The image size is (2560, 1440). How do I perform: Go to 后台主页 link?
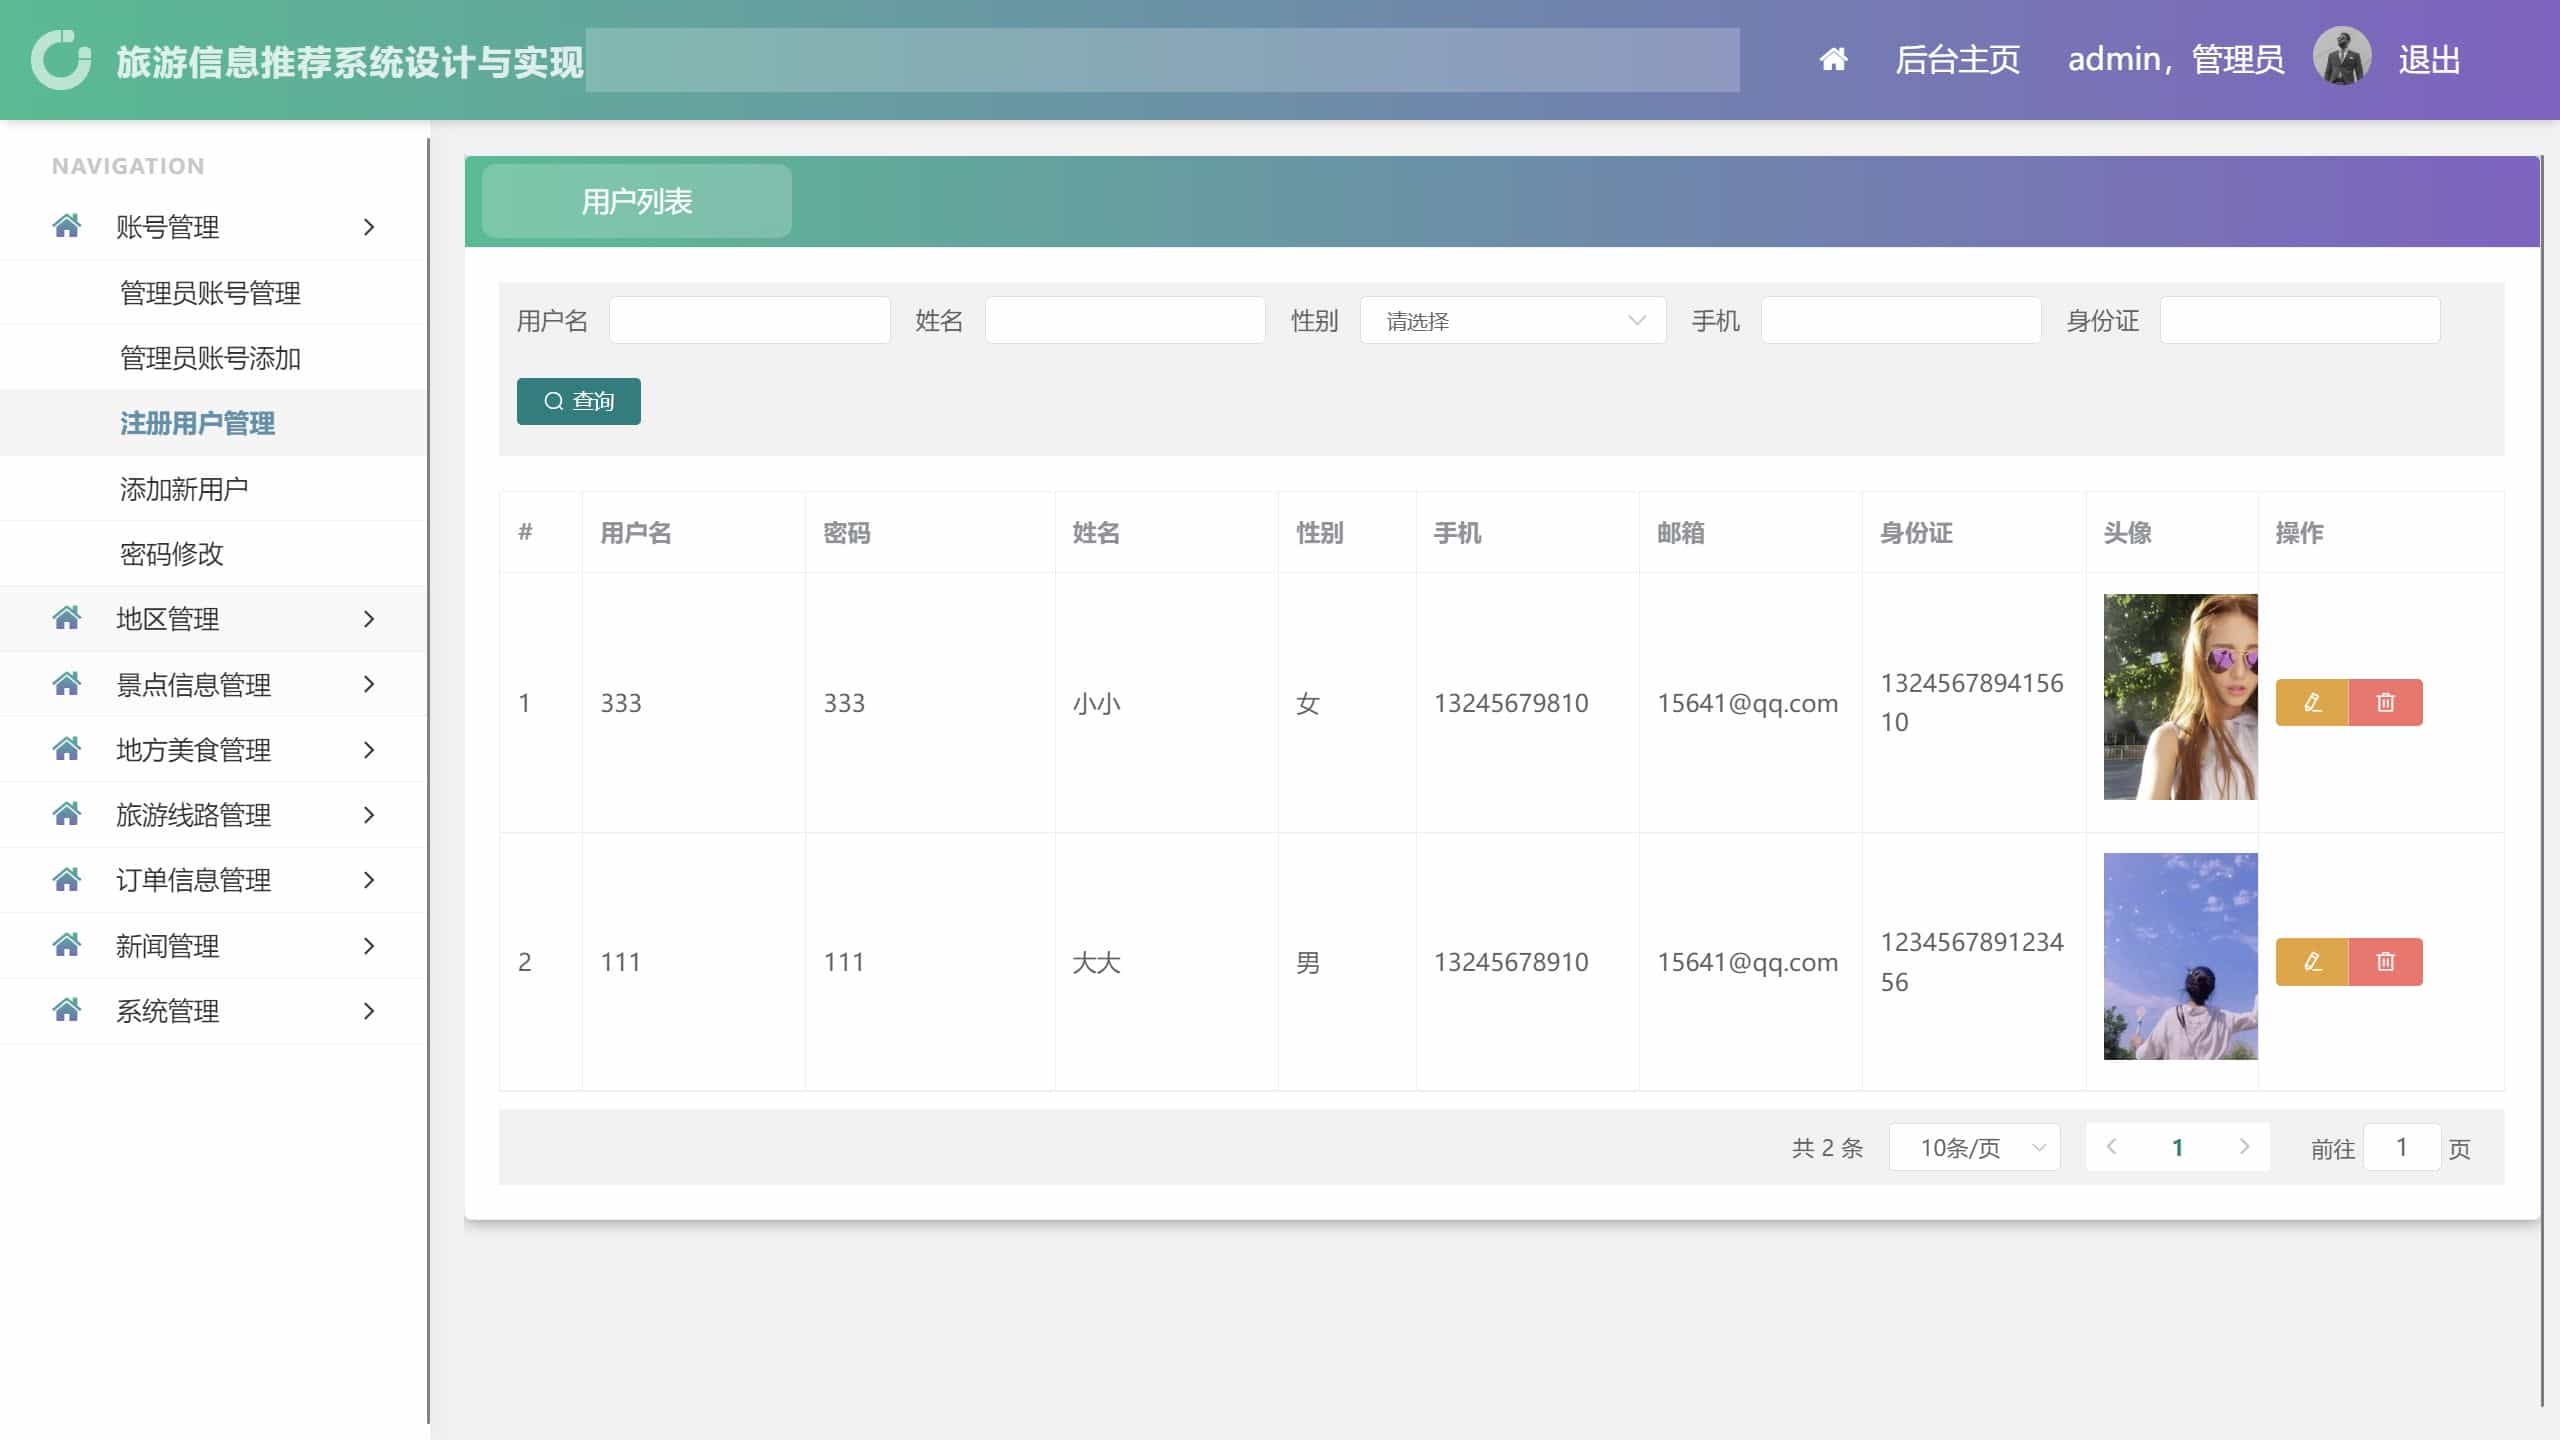[1958, 60]
